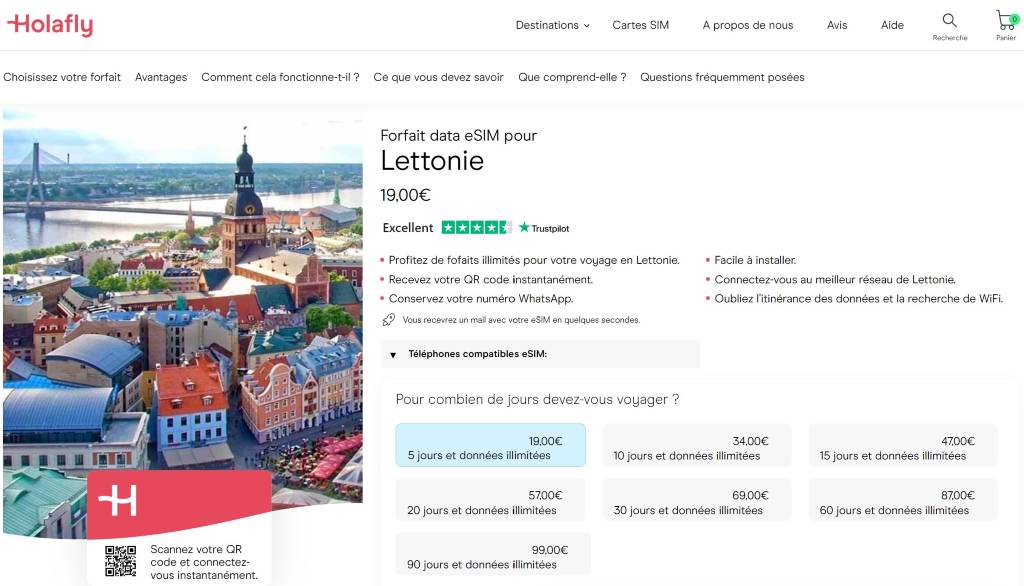Open the Destinations dropdown menu

coord(552,25)
